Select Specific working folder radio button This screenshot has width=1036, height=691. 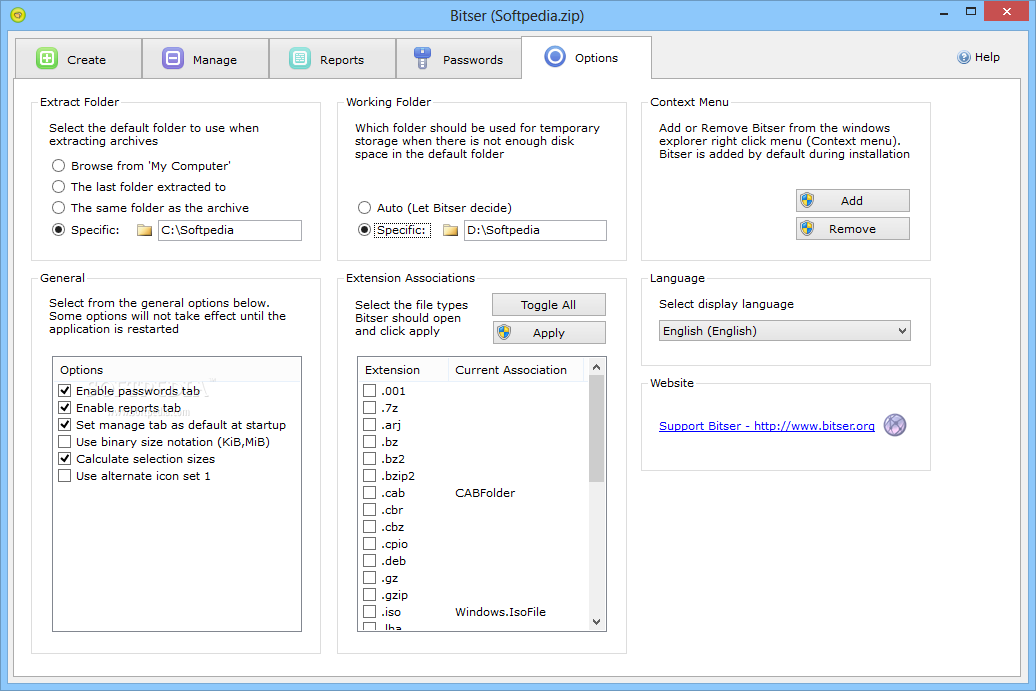(x=365, y=230)
